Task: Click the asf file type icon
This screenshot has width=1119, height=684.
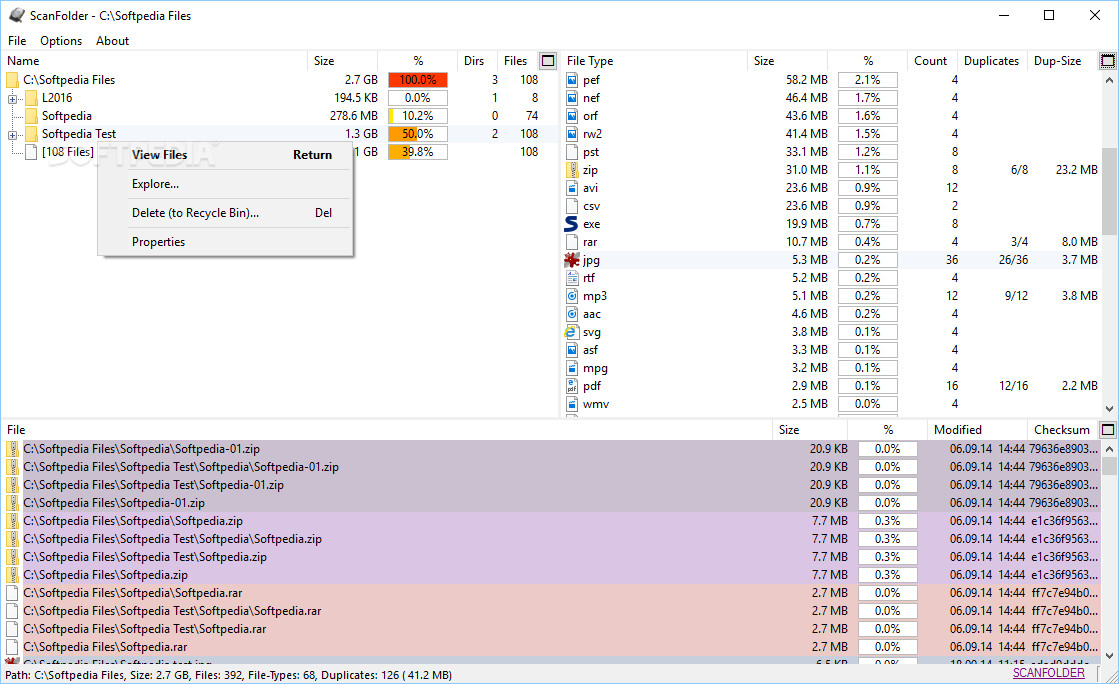Action: [572, 350]
